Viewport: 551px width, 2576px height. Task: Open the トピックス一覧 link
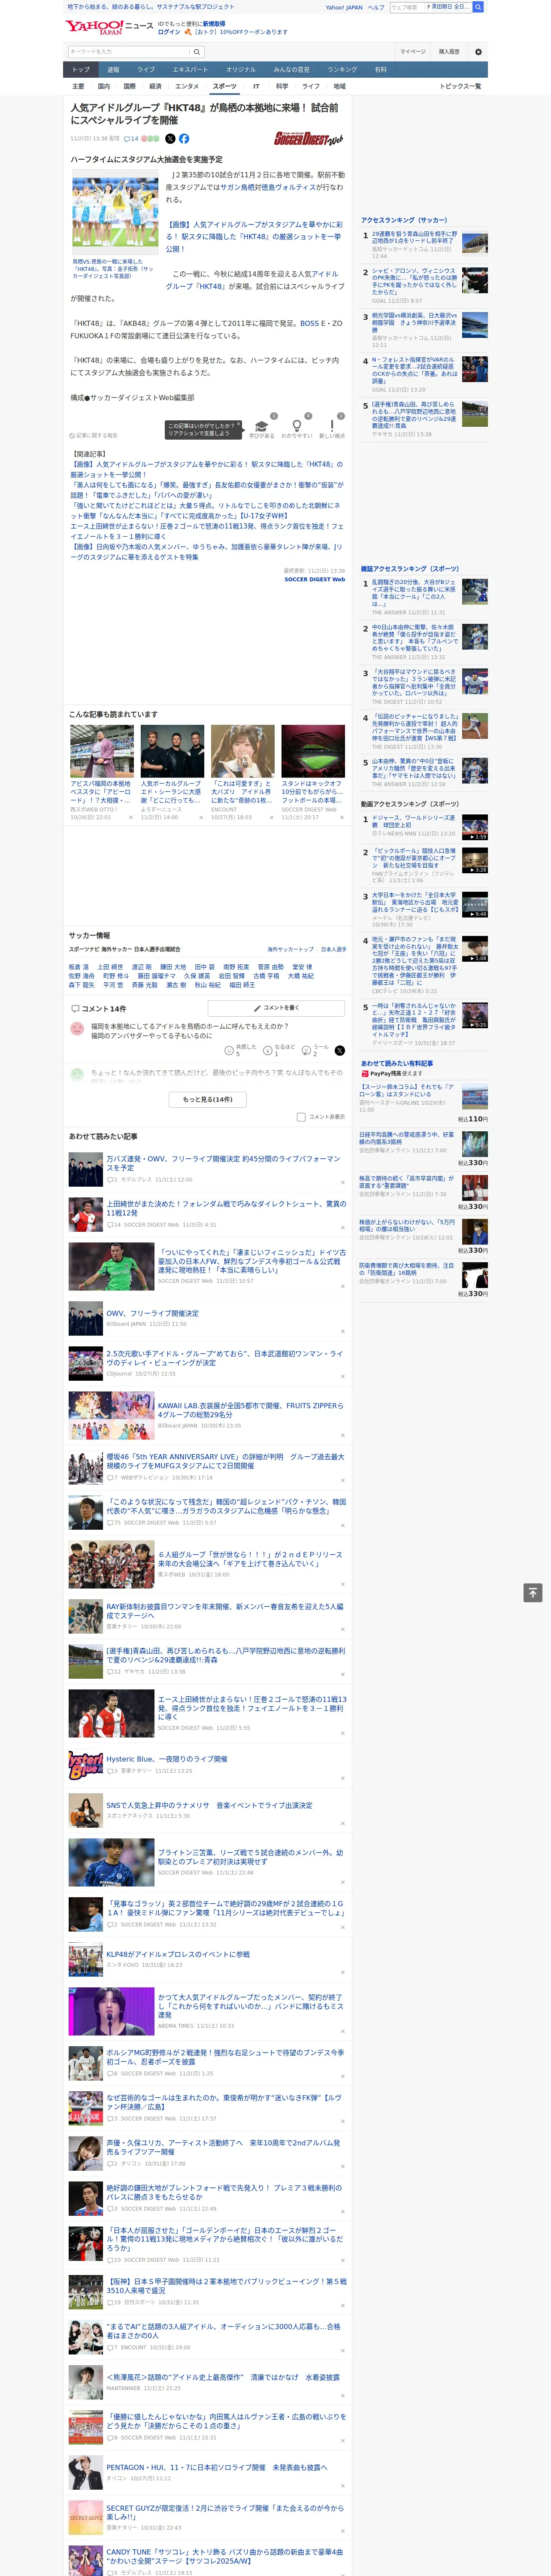click(x=460, y=87)
